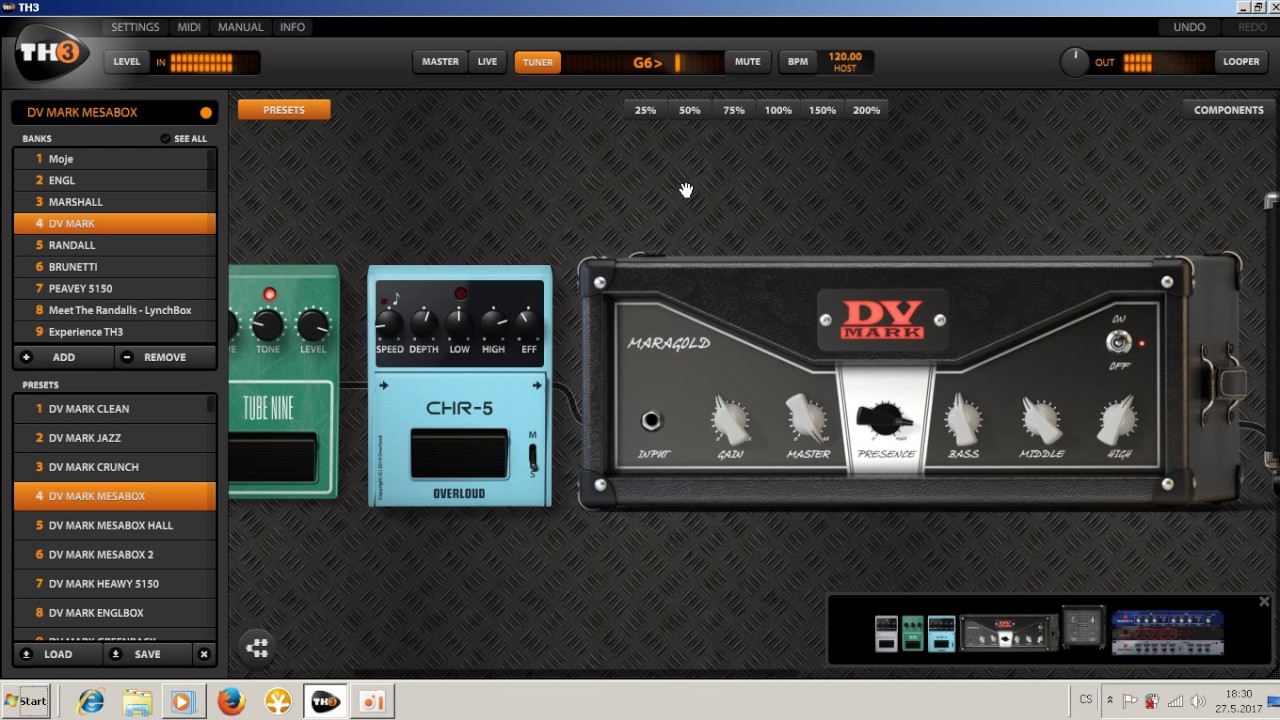
Task: Click the output volume knob
Action: [1074, 62]
